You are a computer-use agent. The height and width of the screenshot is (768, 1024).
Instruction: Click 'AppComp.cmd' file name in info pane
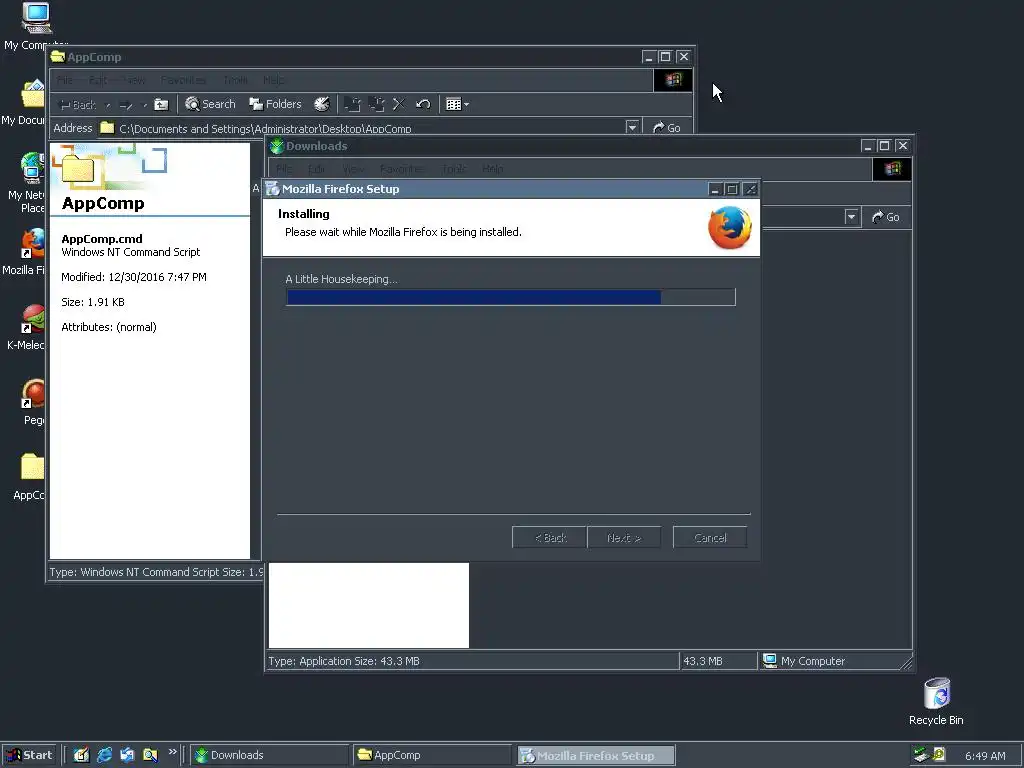[102, 239]
